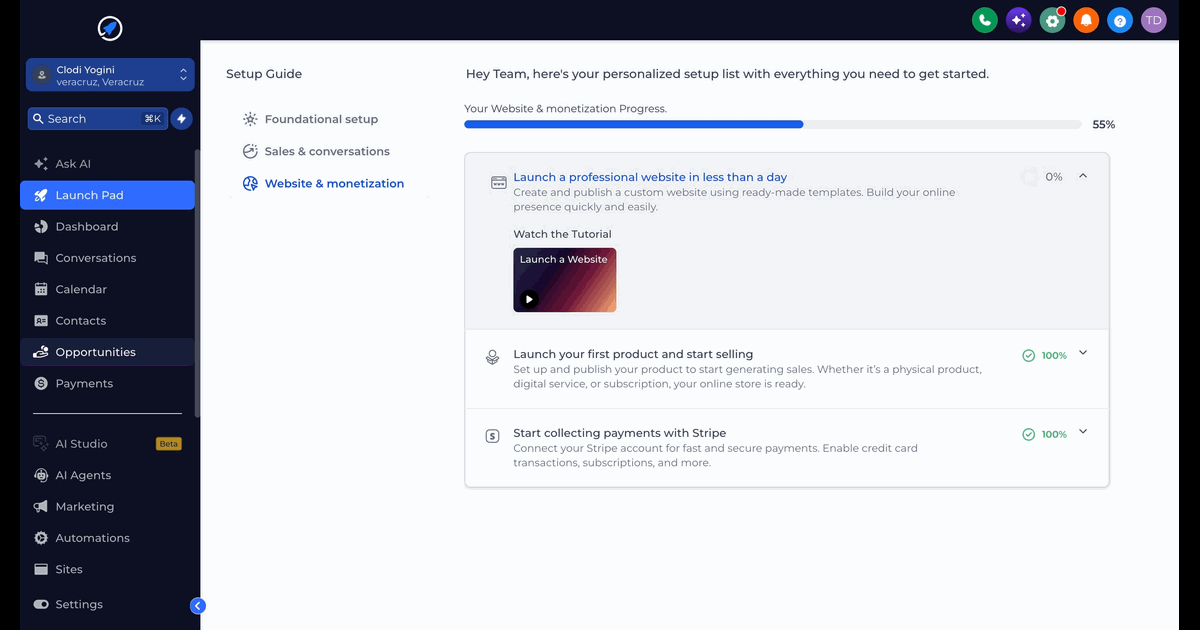Select Launch Pad in sidebar
Viewport: 1200px width, 630px height.
tap(107, 195)
